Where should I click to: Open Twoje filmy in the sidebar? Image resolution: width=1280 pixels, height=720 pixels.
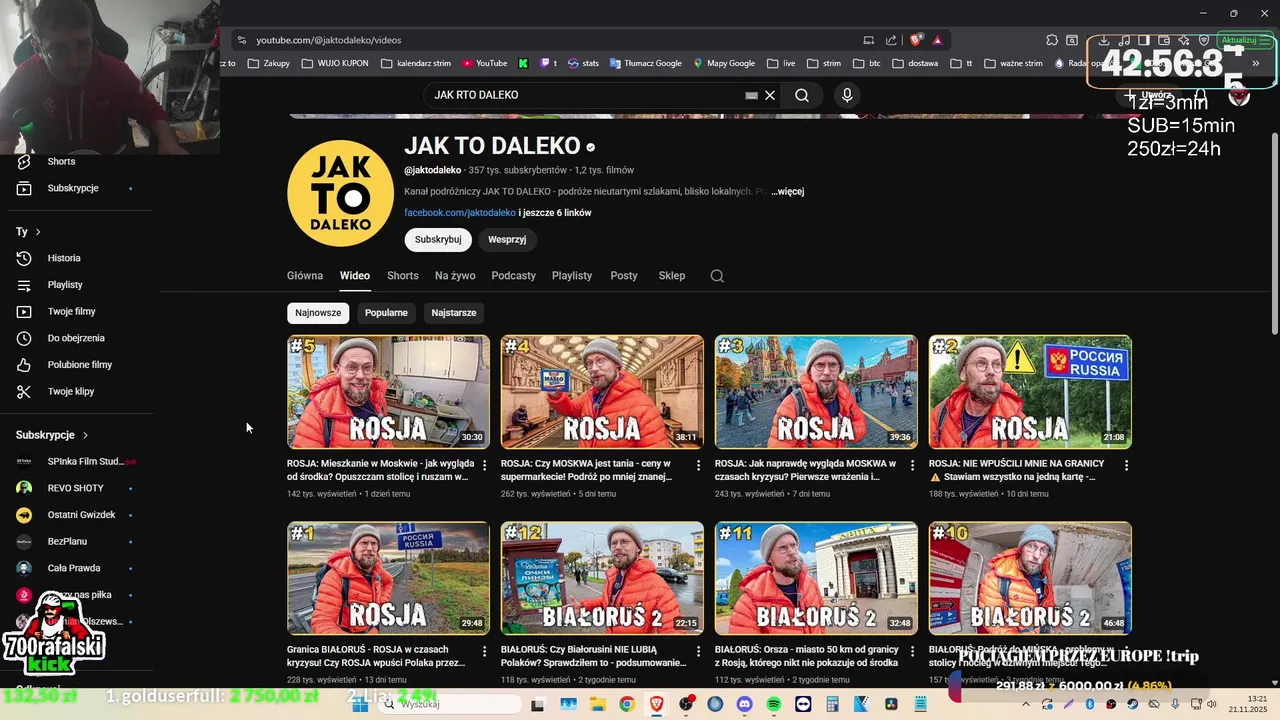[71, 311]
